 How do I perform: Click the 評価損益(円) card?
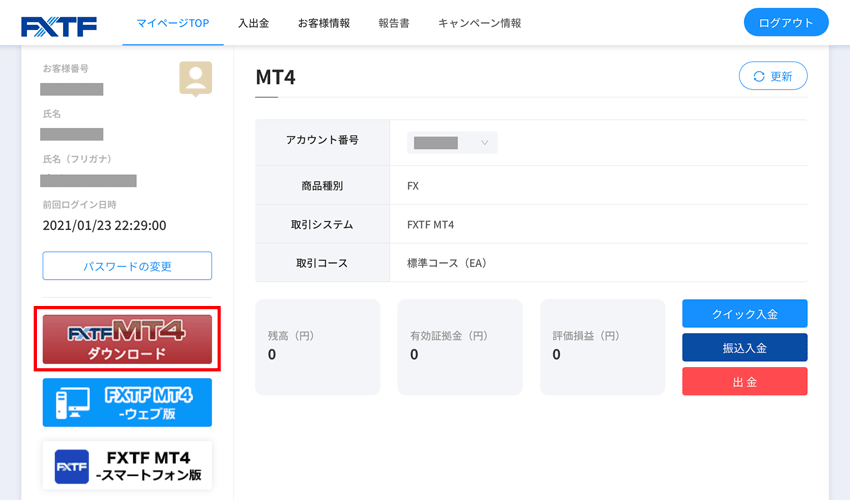coord(602,347)
